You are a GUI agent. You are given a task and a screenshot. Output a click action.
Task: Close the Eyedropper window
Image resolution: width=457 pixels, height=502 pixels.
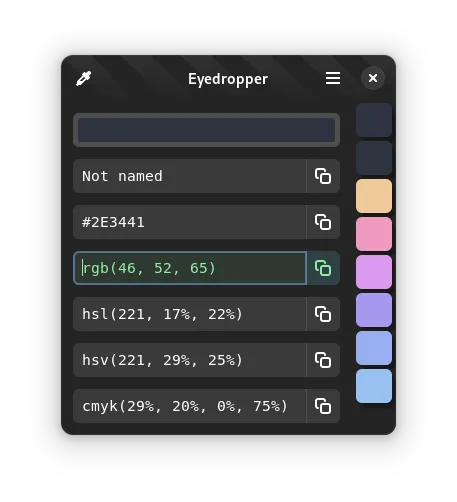click(373, 78)
